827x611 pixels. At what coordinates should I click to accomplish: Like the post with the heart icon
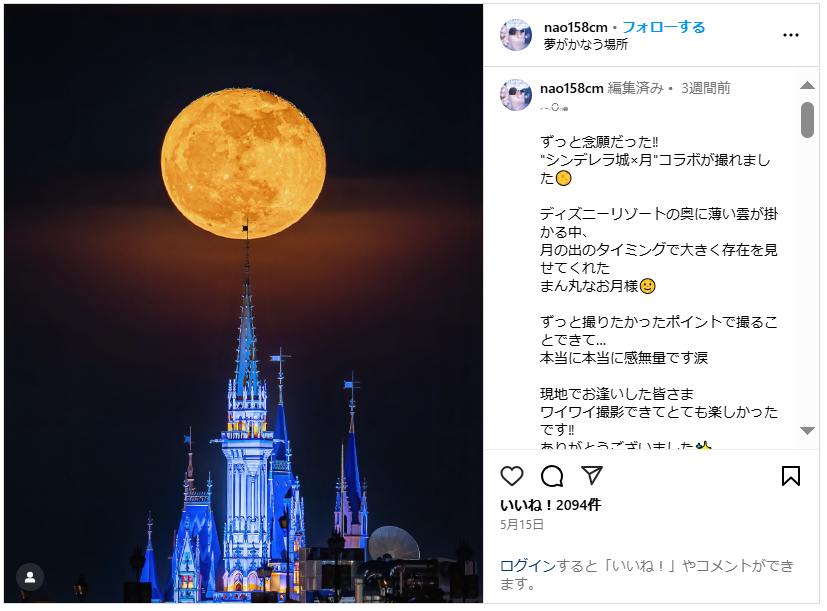point(512,476)
